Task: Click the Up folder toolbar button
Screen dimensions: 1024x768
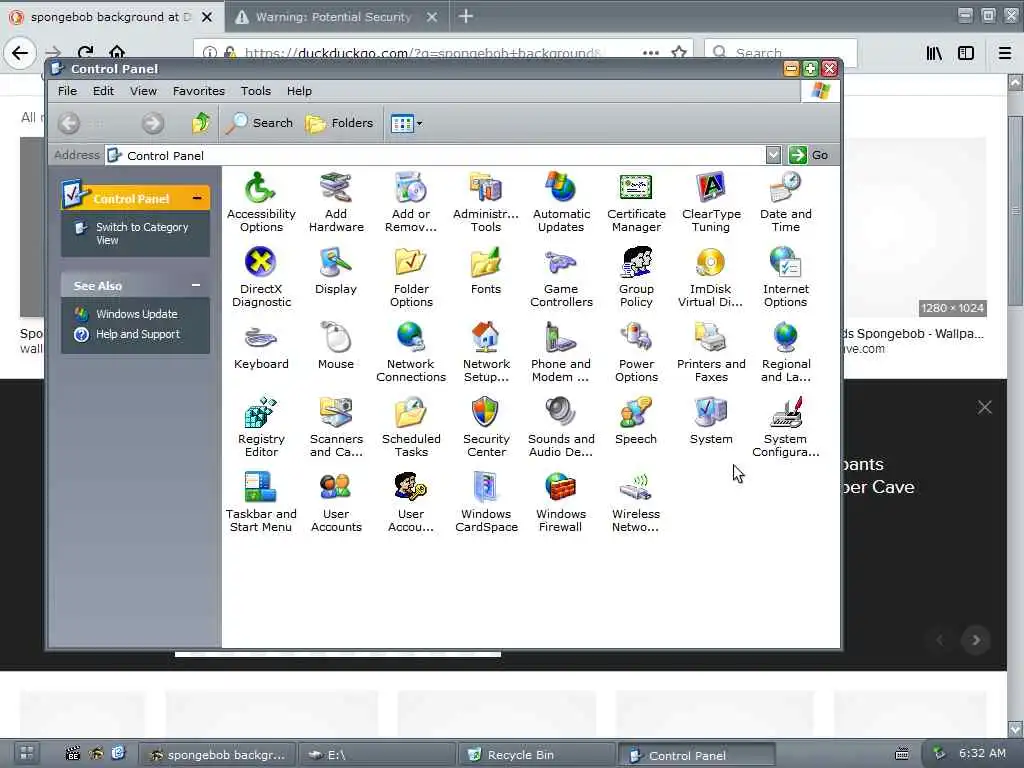Action: tap(200, 123)
